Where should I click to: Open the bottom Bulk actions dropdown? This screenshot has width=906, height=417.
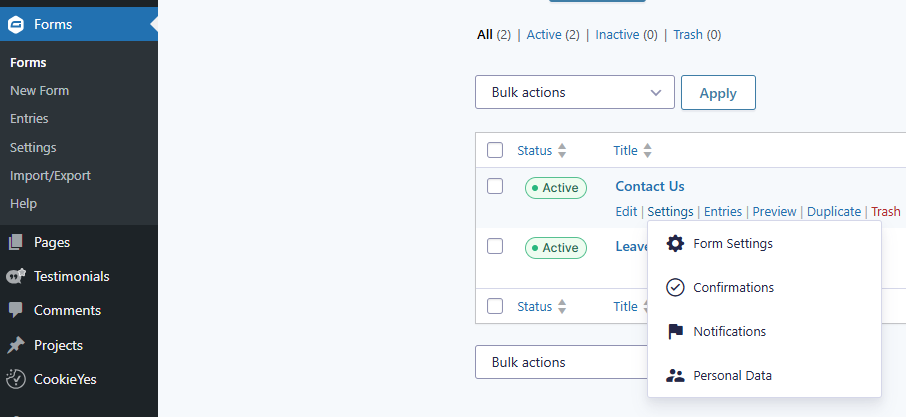(x=560, y=362)
